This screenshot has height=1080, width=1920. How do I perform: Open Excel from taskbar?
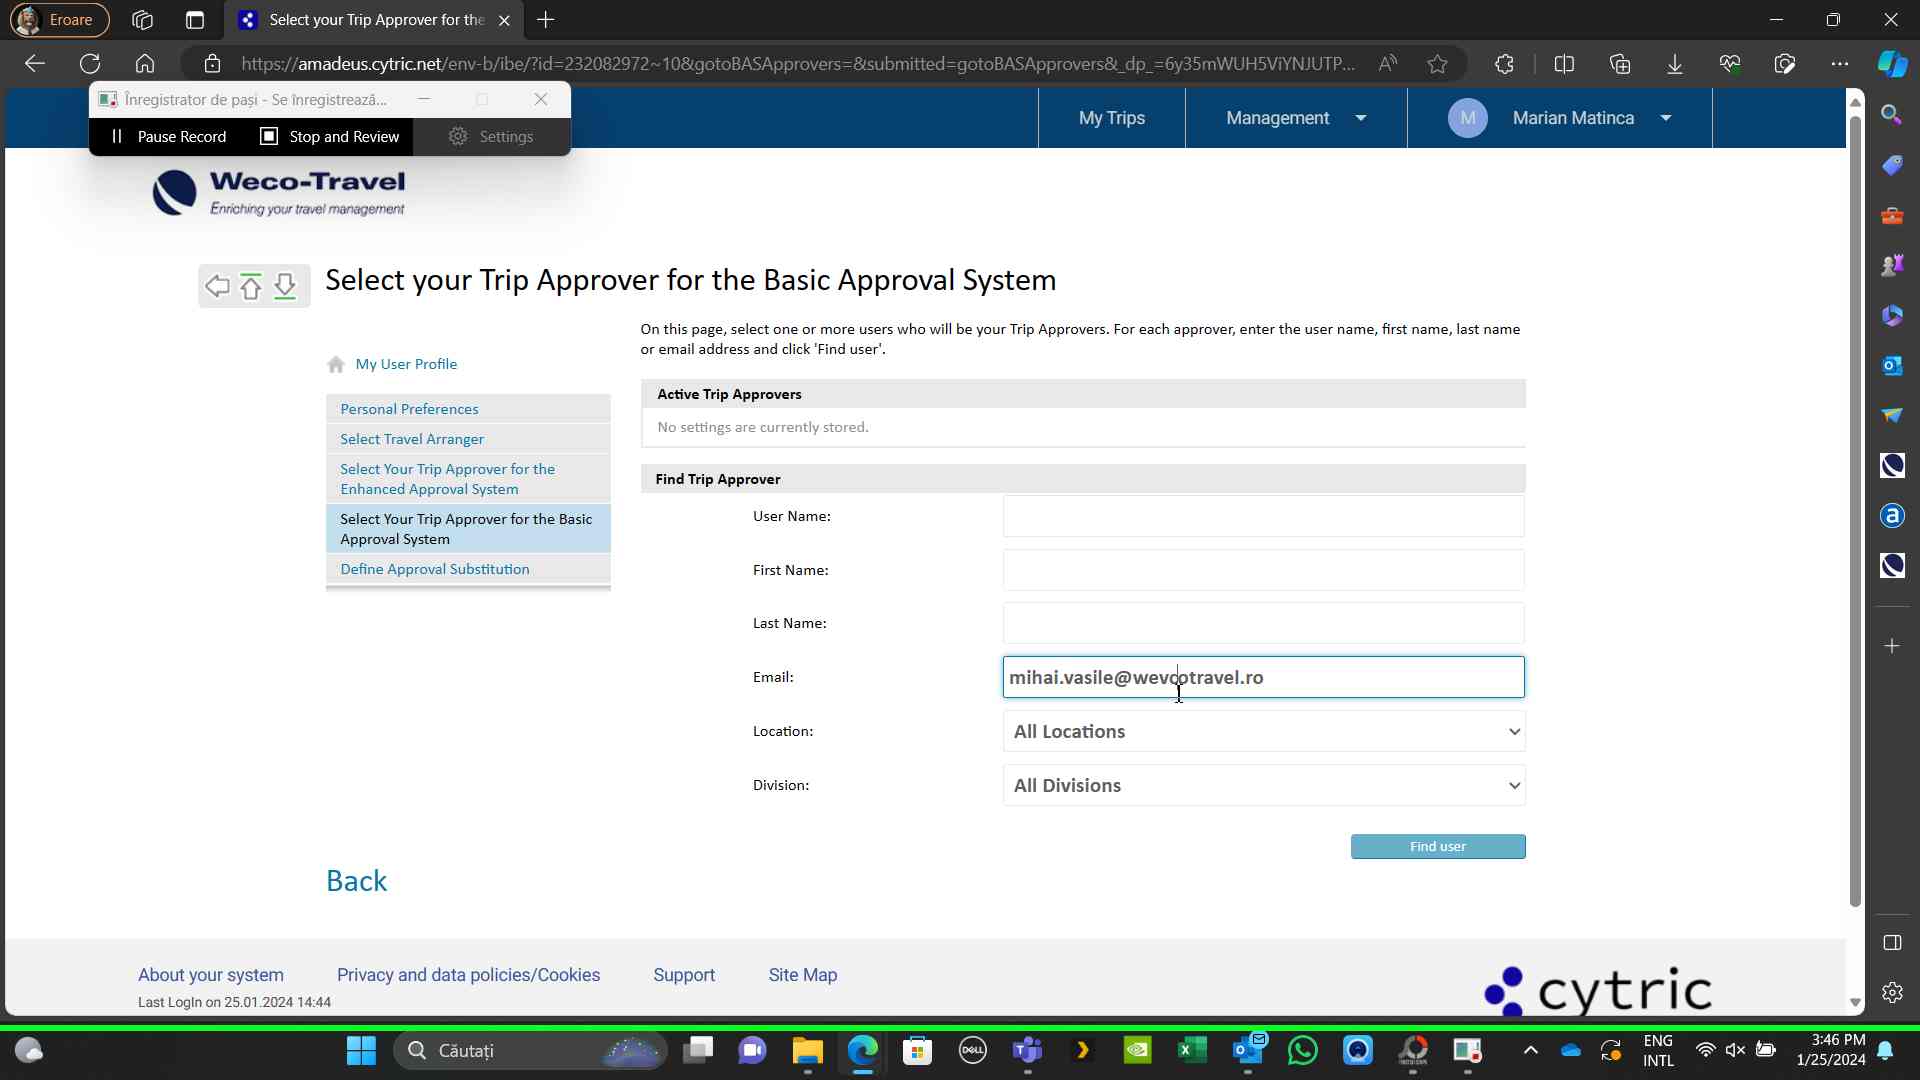[x=1192, y=1051]
